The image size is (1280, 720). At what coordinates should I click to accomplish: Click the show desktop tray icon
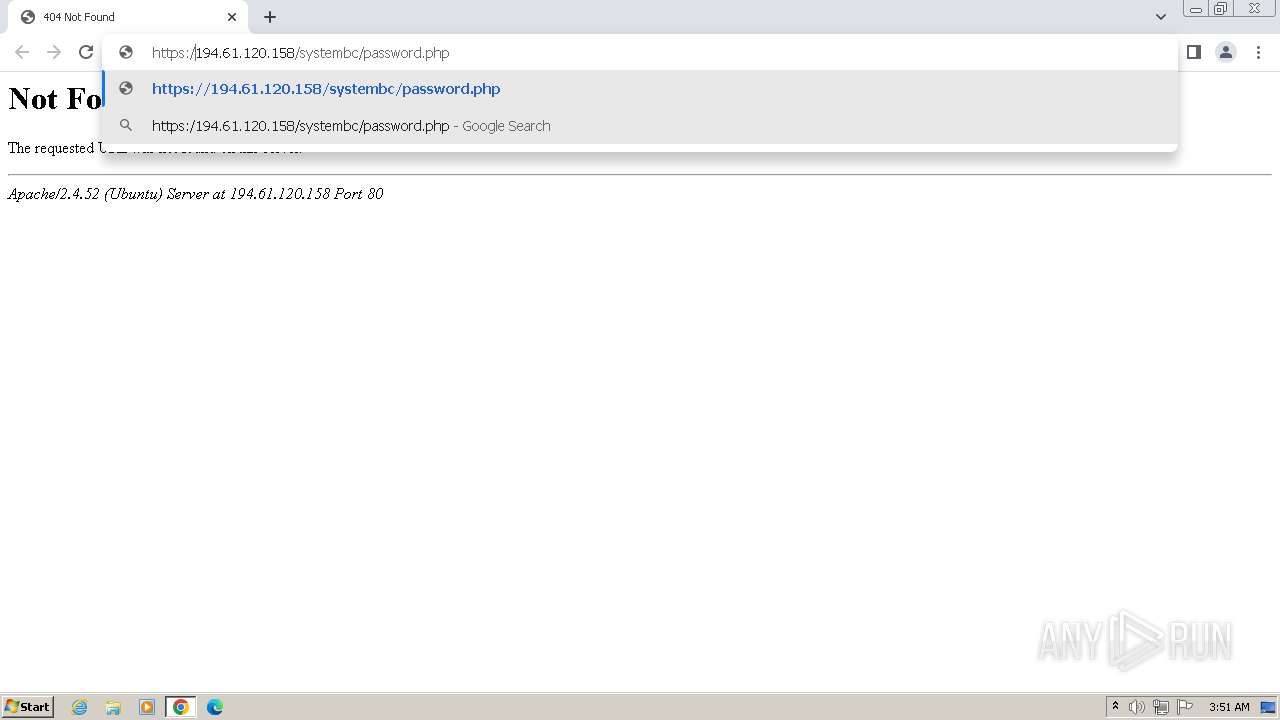click(1268, 707)
